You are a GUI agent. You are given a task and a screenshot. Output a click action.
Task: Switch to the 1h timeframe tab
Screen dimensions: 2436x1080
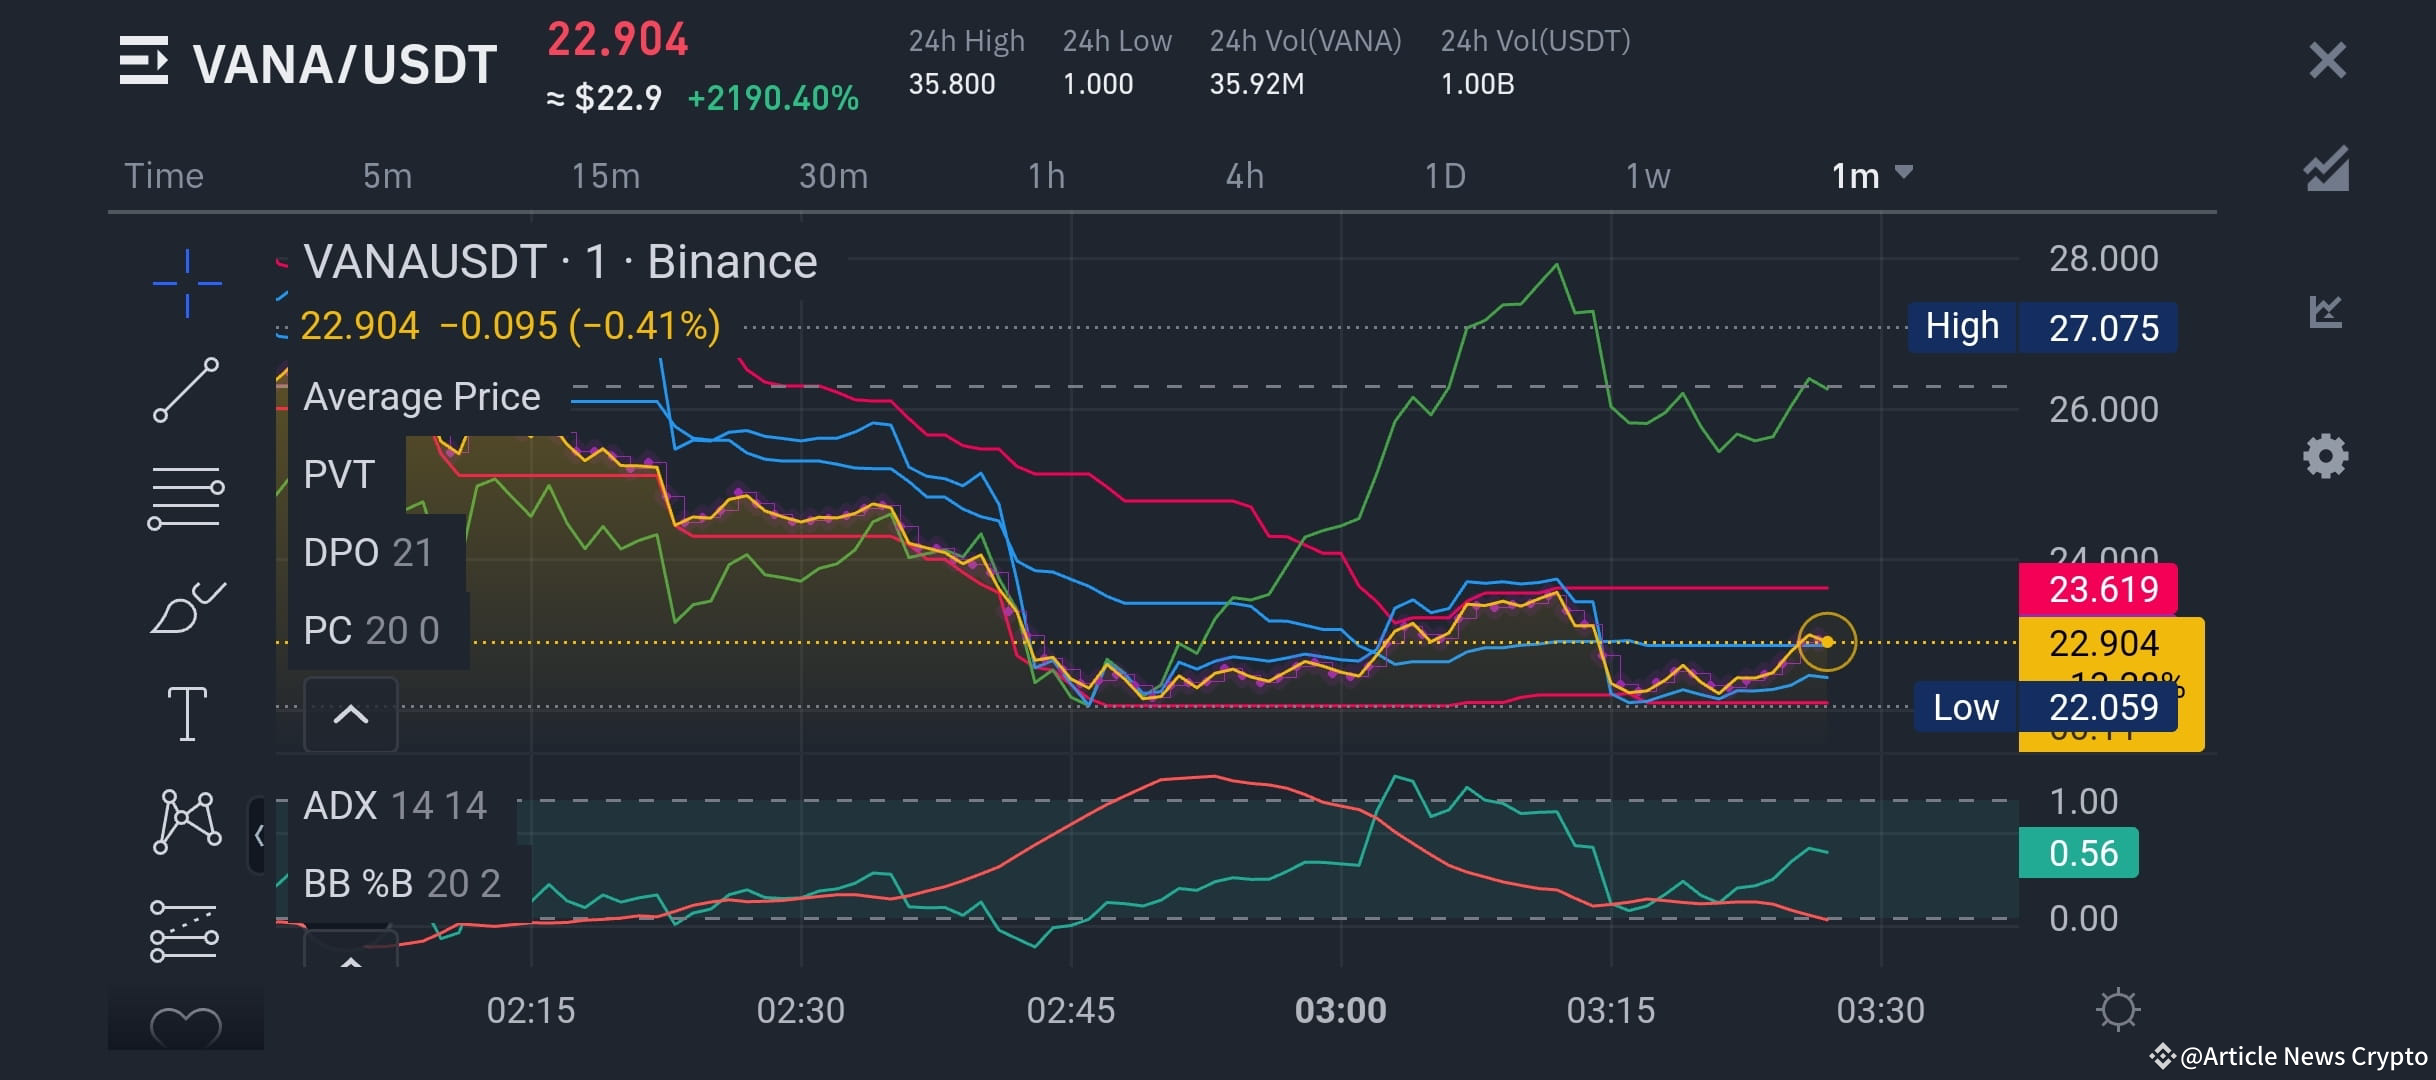pos(1045,175)
